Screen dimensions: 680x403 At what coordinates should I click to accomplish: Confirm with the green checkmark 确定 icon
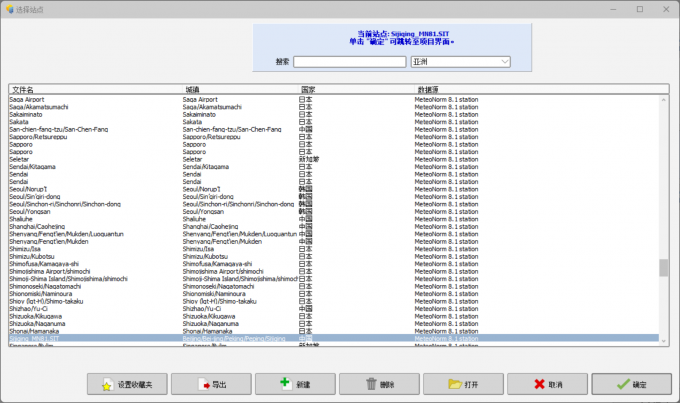pyautogui.click(x=623, y=384)
